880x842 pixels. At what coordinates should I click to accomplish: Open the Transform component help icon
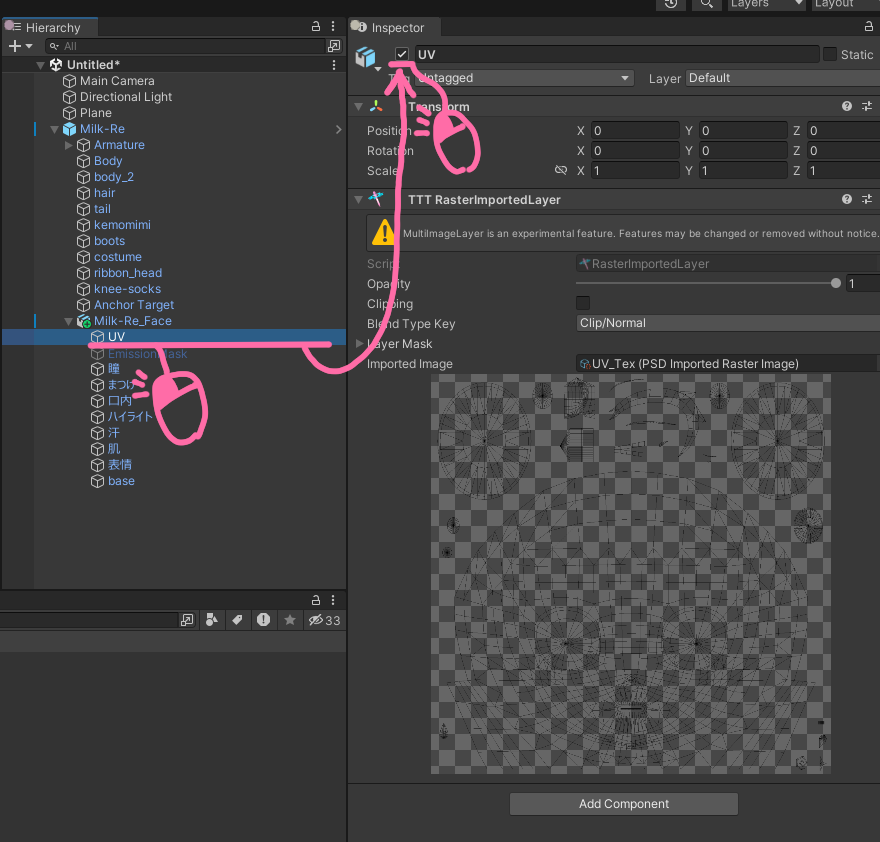click(847, 107)
